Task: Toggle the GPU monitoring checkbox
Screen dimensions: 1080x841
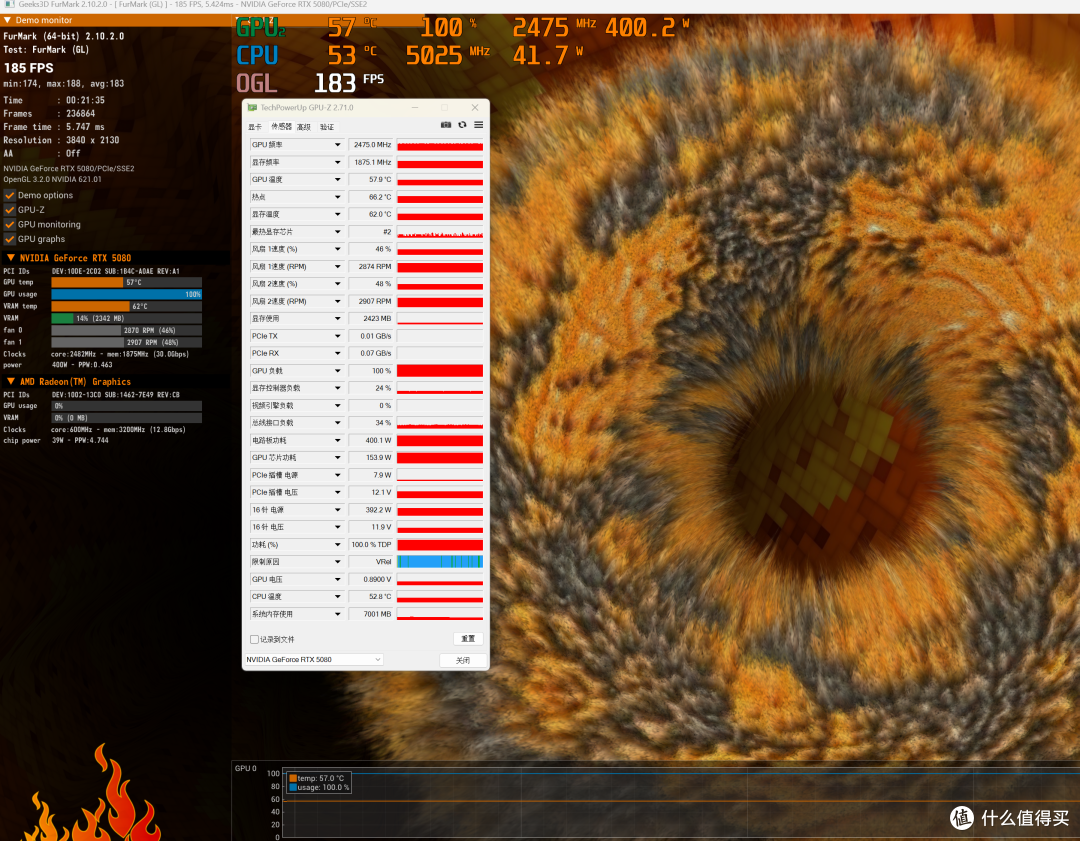Action: tap(10, 225)
